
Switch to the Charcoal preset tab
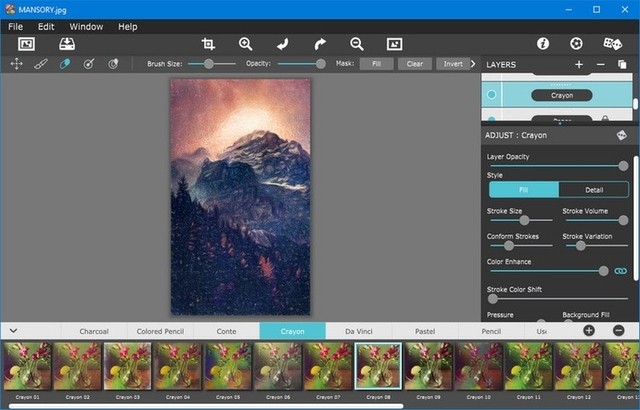94,331
